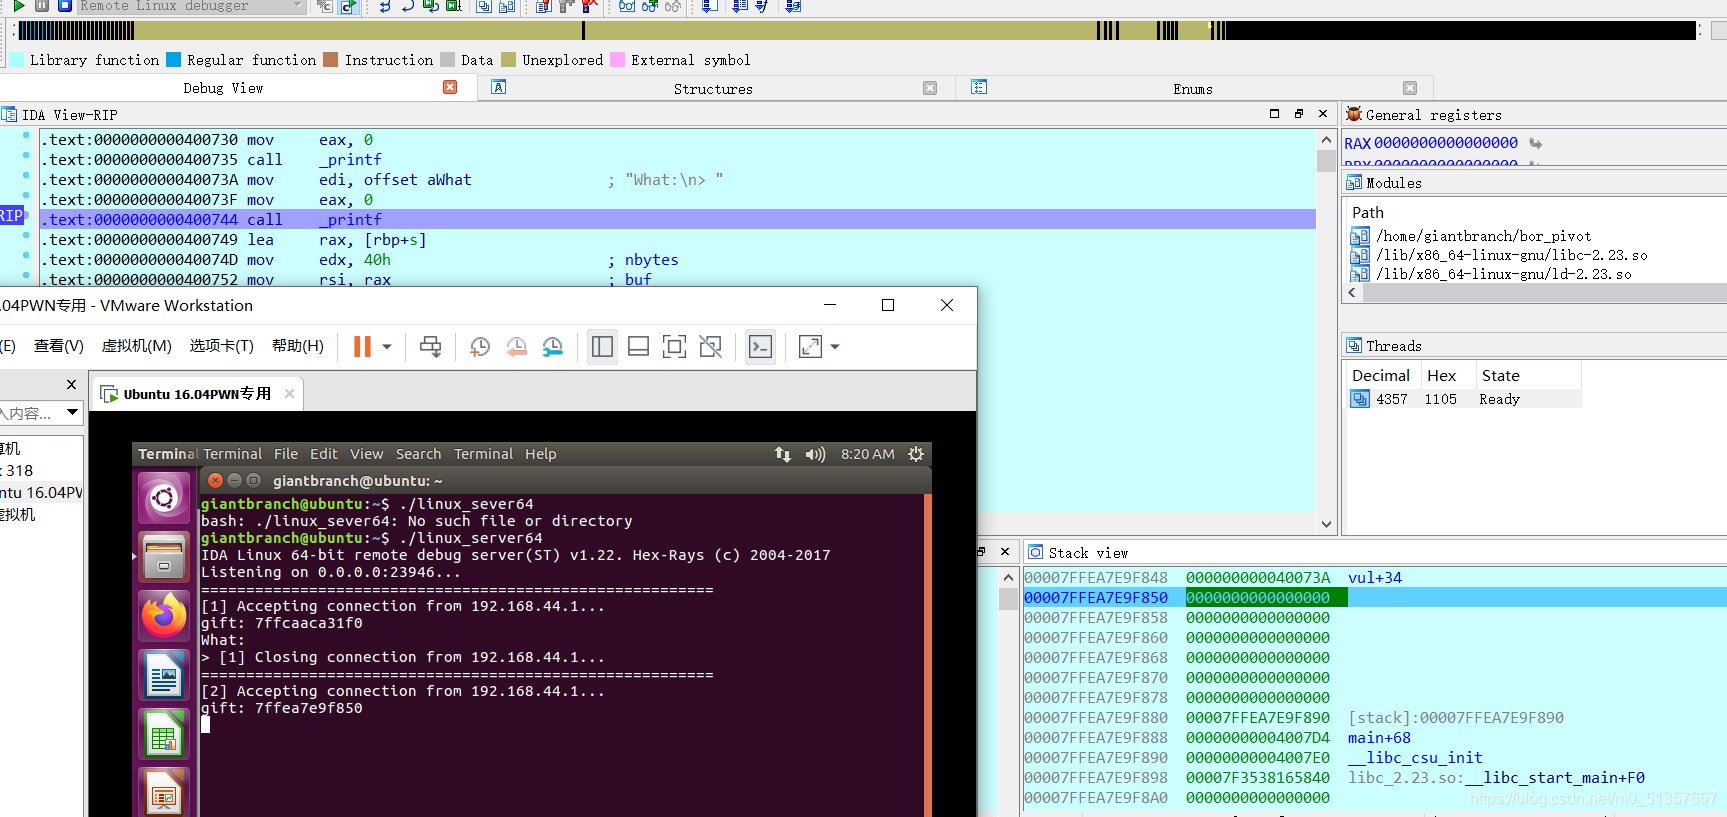
Task: Start the process with the green play icon
Action: point(19,5)
